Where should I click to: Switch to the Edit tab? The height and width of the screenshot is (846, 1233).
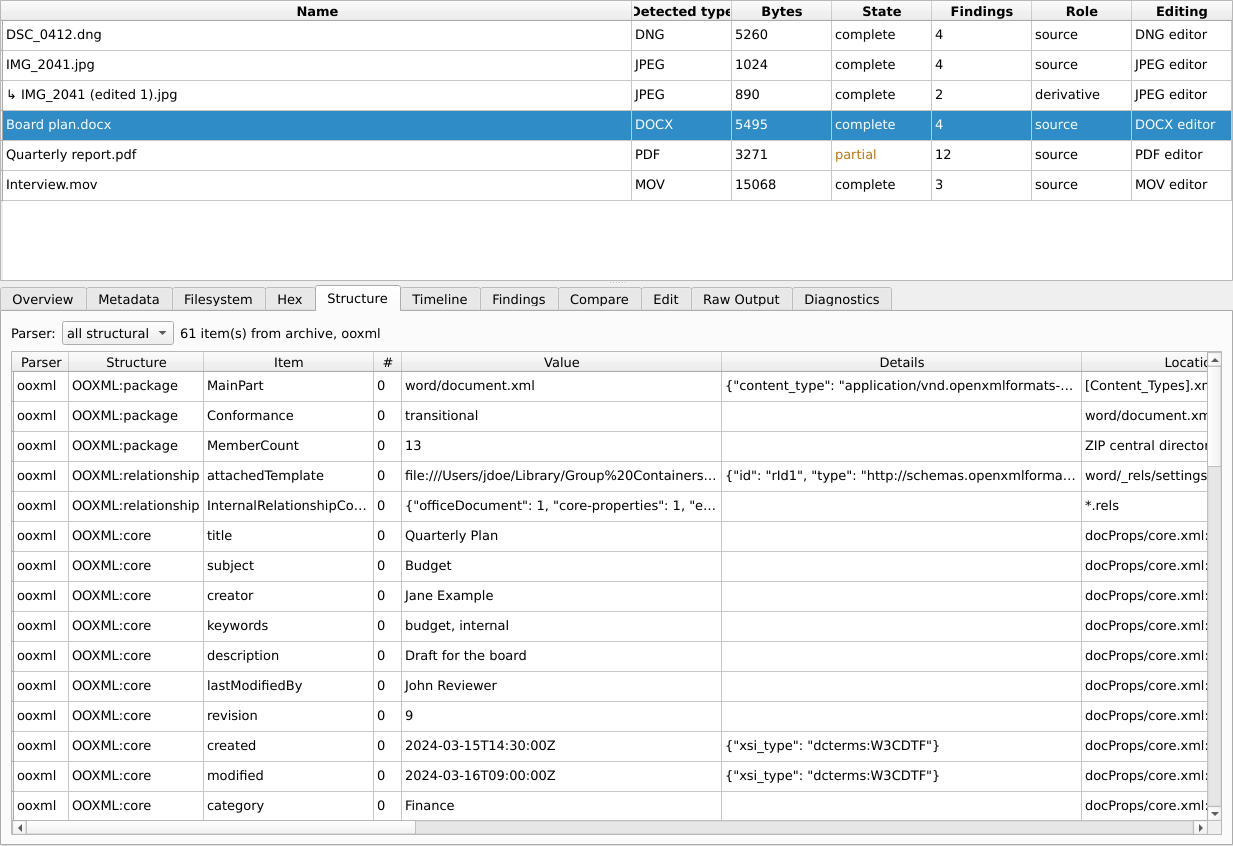[666, 299]
